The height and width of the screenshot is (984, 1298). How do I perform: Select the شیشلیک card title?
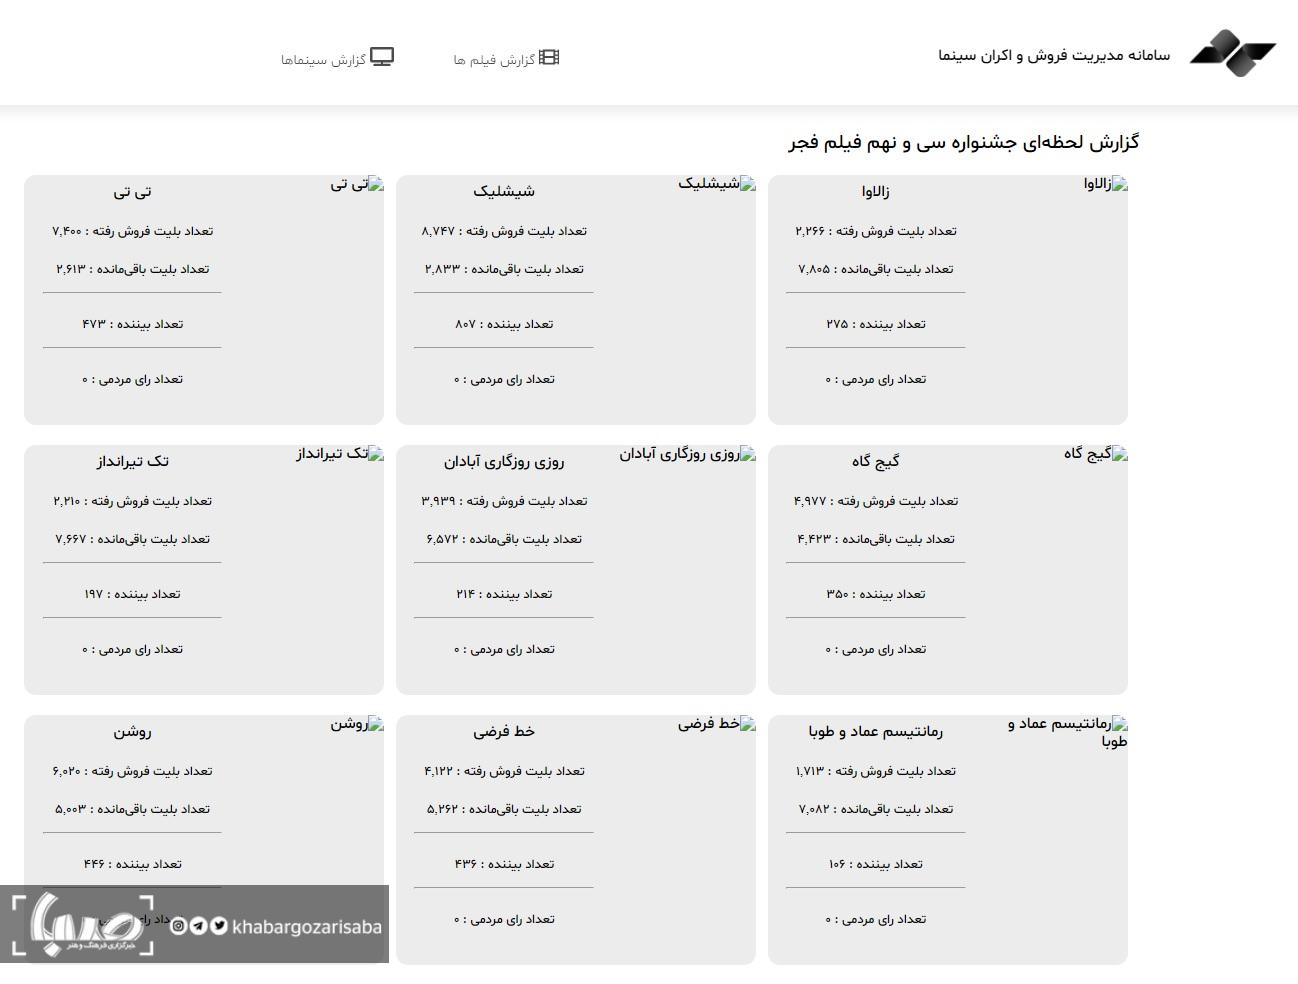click(504, 191)
